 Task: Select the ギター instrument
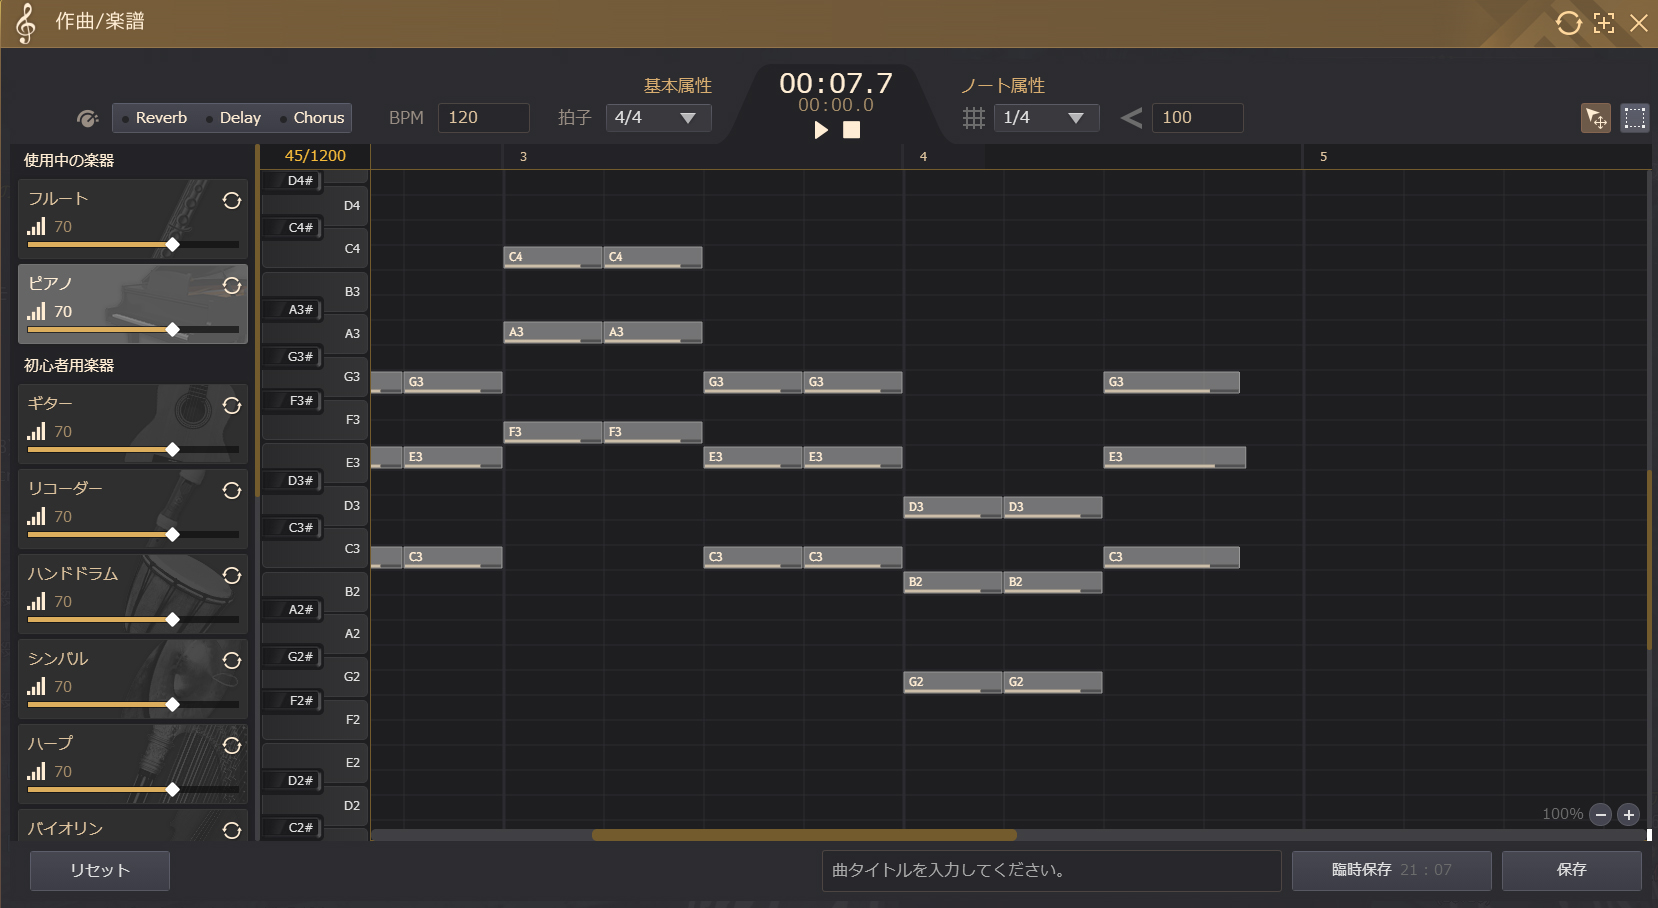point(133,424)
